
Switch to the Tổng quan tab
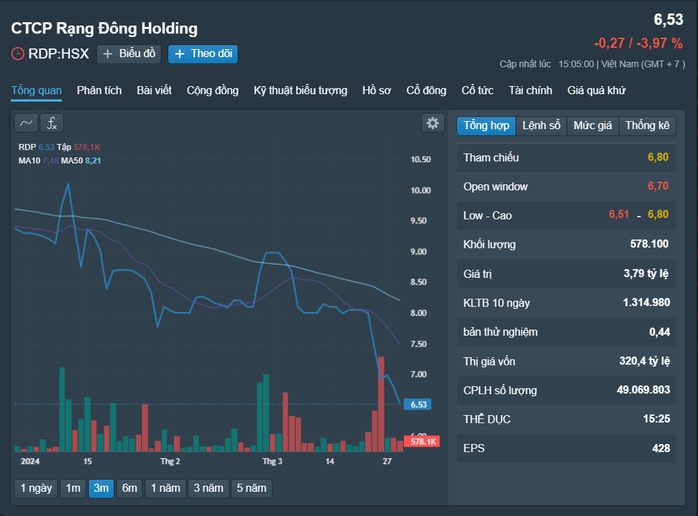point(37,91)
